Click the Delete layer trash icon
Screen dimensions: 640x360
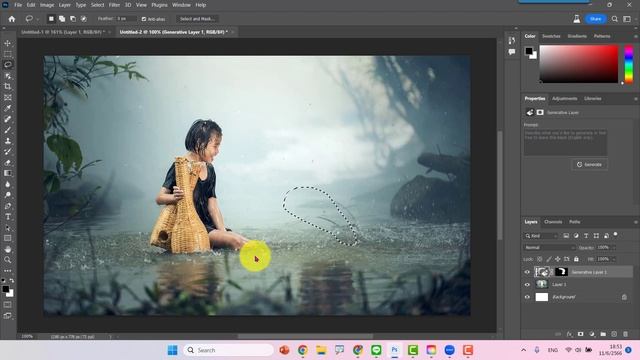pos(625,334)
